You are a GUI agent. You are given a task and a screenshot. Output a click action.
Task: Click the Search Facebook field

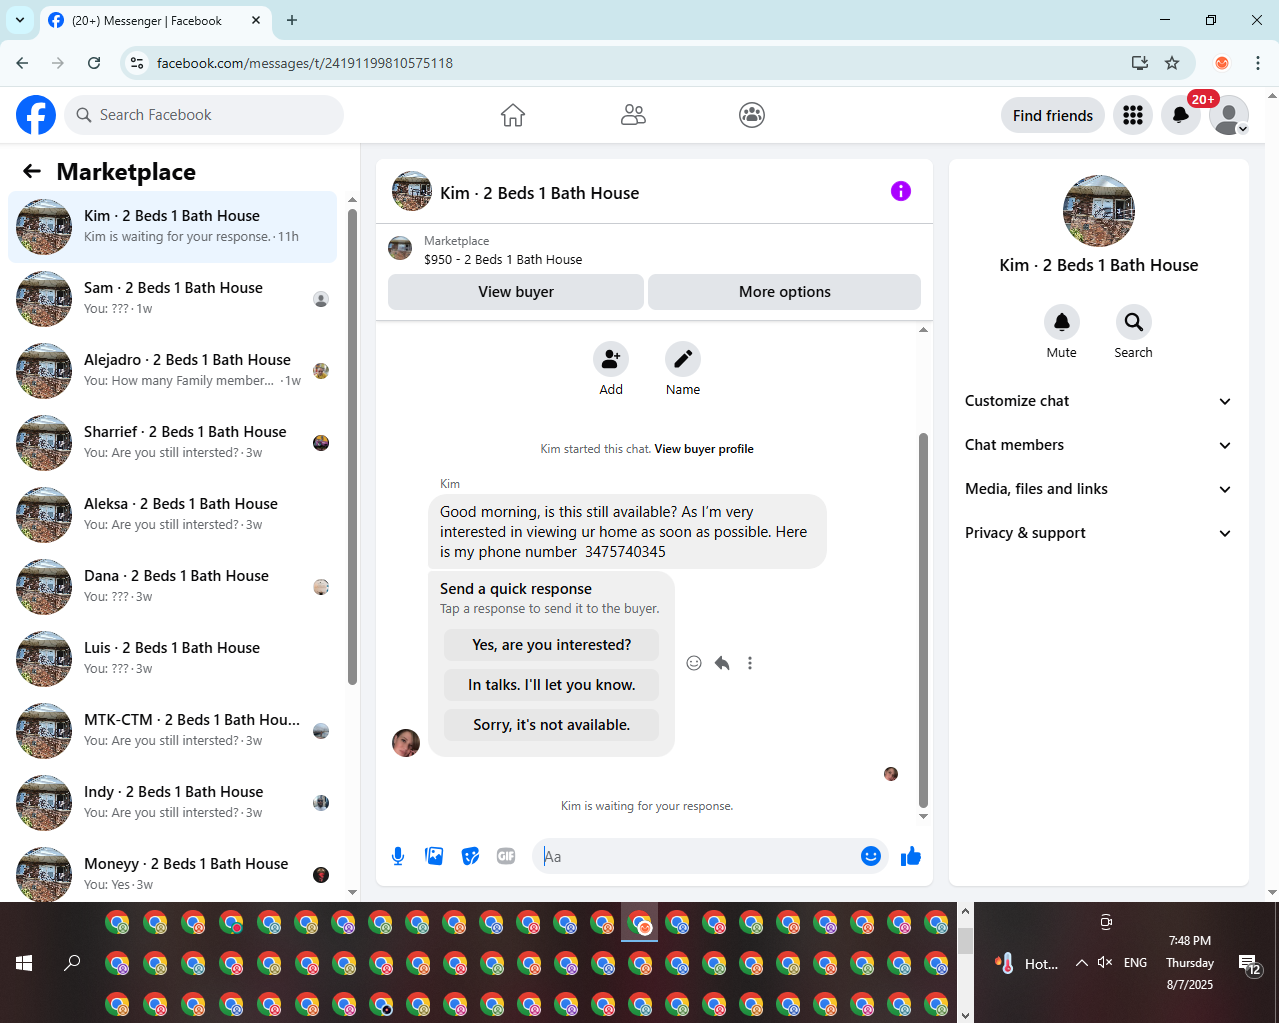coord(204,115)
